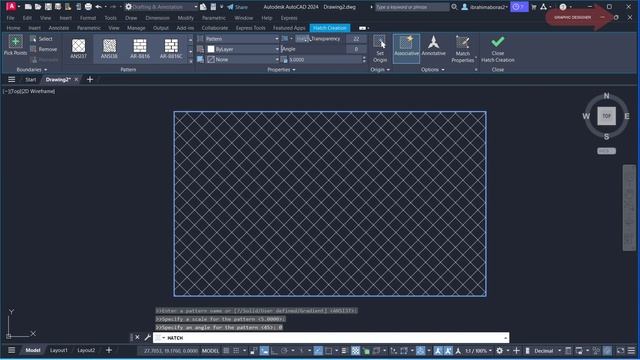This screenshot has height=360, width=640.
Task: Choose the AR-B816C hatch pattern
Action: (x=171, y=48)
